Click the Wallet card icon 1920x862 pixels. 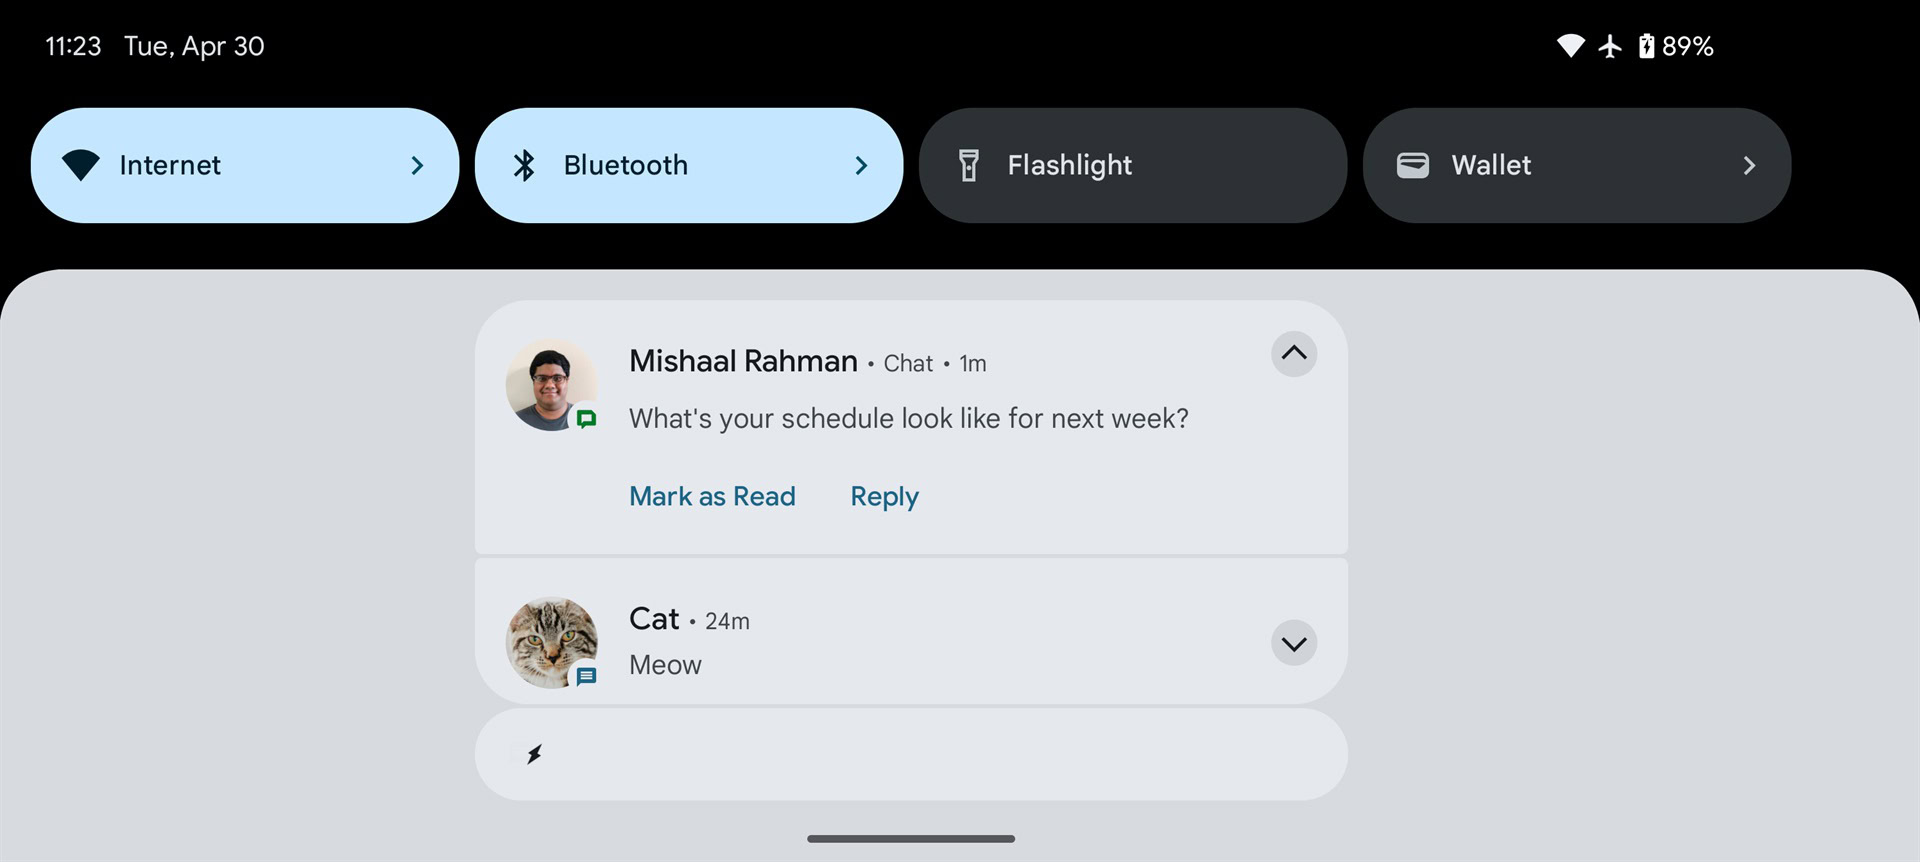click(1412, 165)
